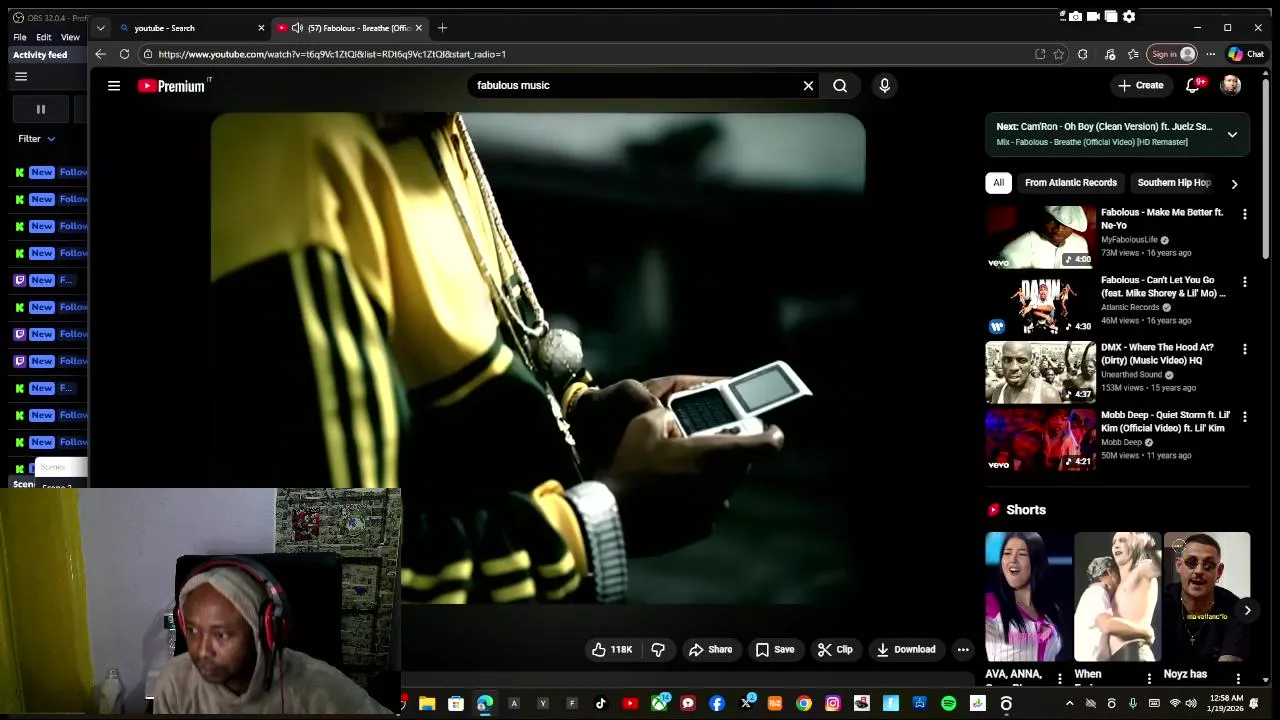Show more filter chips arrow
Image resolution: width=1280 pixels, height=720 pixels.
click(x=1234, y=184)
